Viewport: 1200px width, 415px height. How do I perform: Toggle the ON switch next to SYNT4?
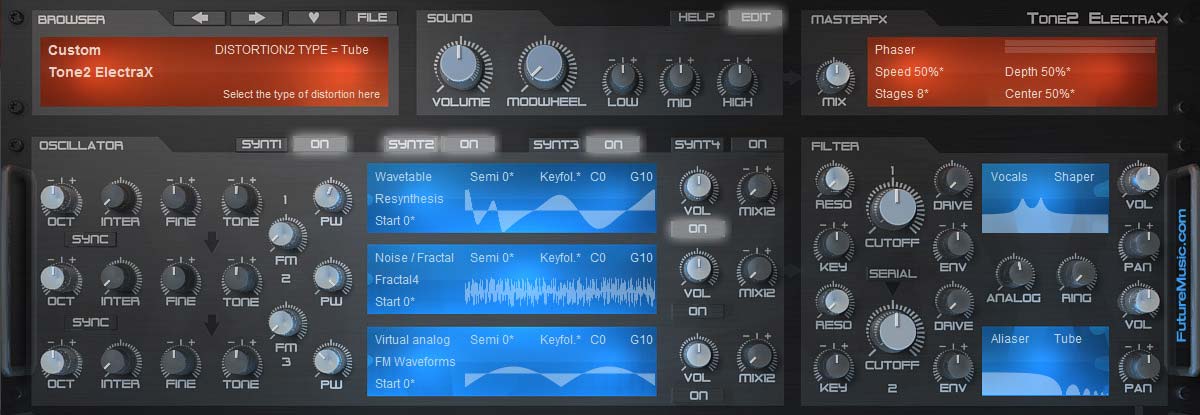pyautogui.click(x=757, y=145)
